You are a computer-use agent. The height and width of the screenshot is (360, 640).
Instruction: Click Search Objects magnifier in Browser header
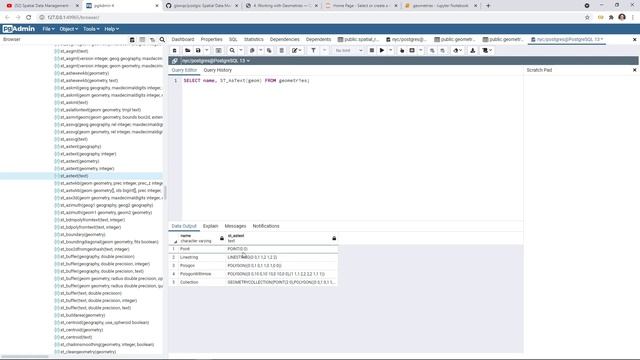pos(162,40)
